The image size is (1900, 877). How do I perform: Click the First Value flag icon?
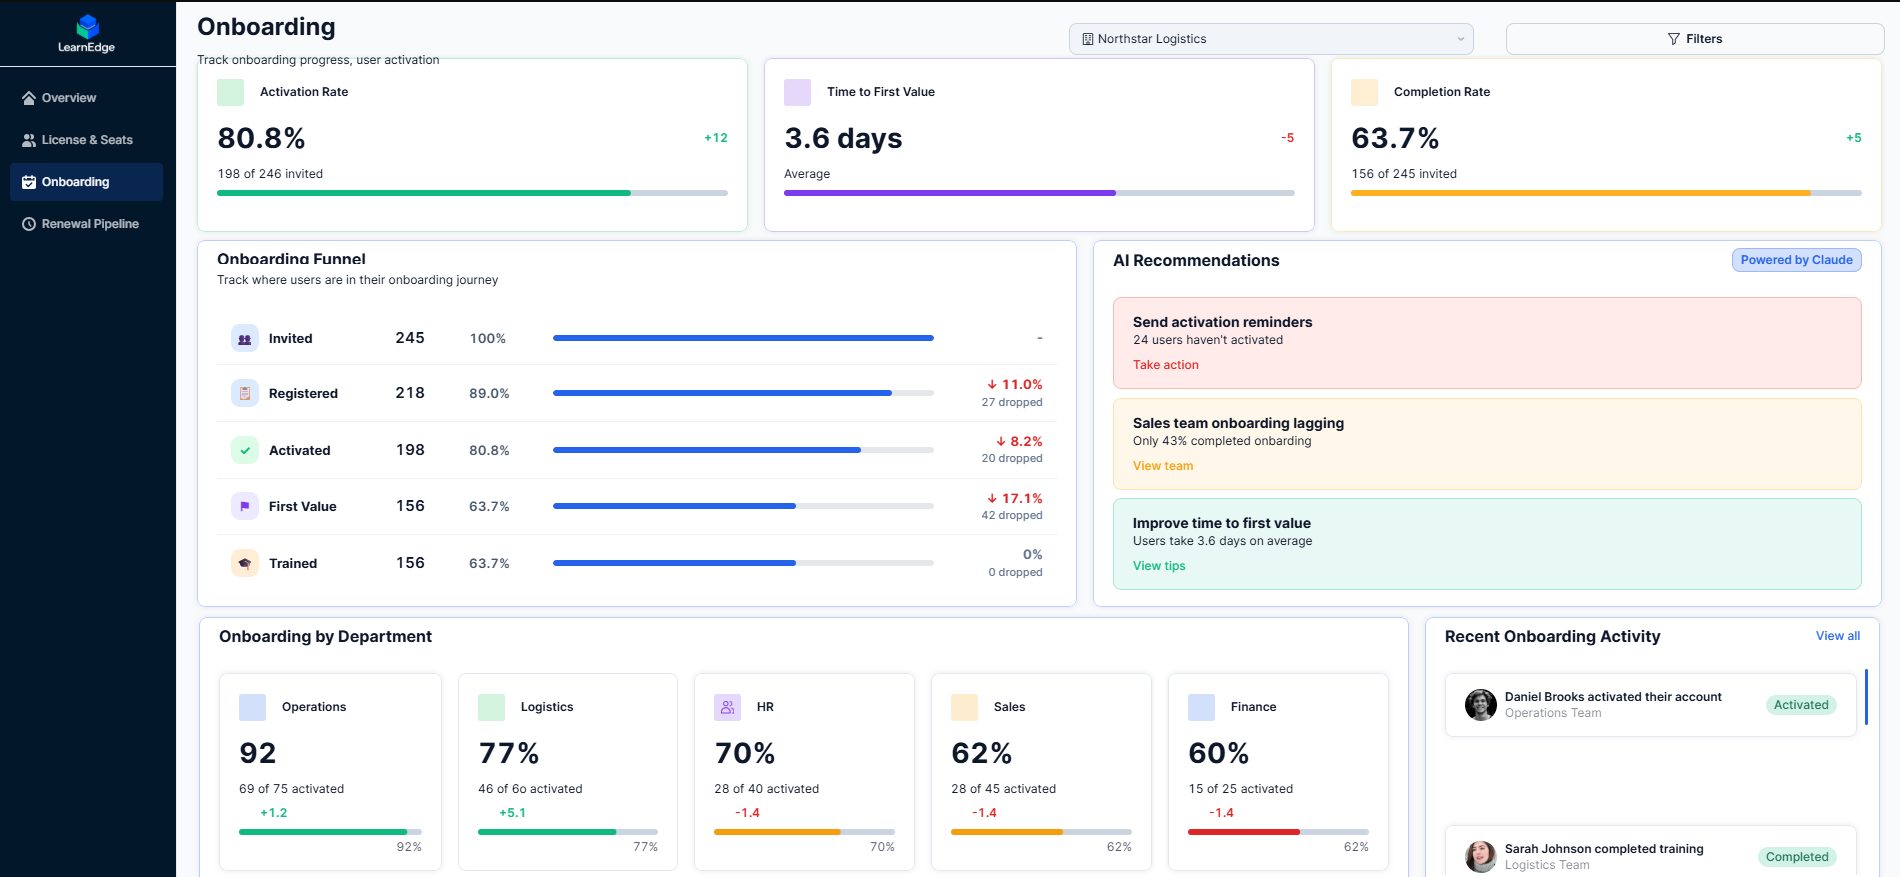point(245,506)
